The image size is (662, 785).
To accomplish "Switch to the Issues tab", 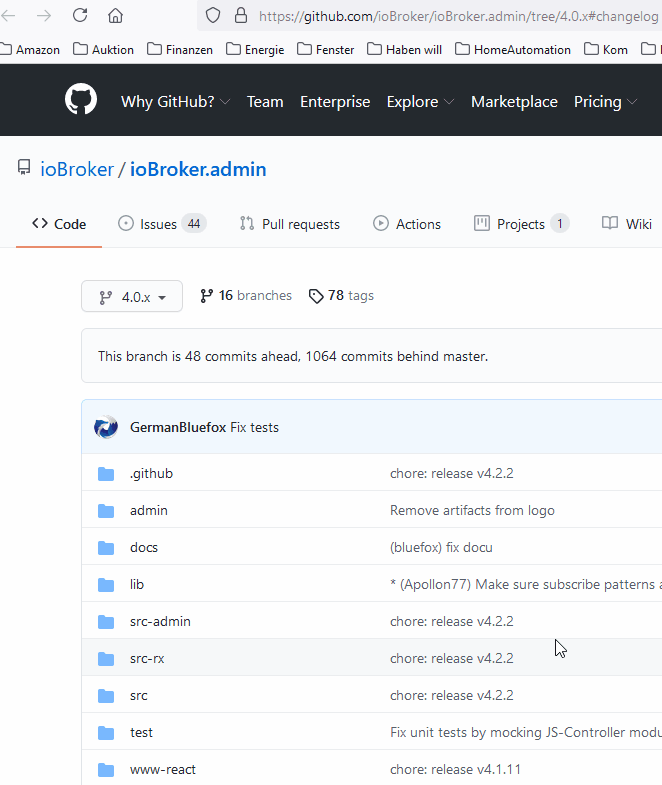I will coord(162,224).
